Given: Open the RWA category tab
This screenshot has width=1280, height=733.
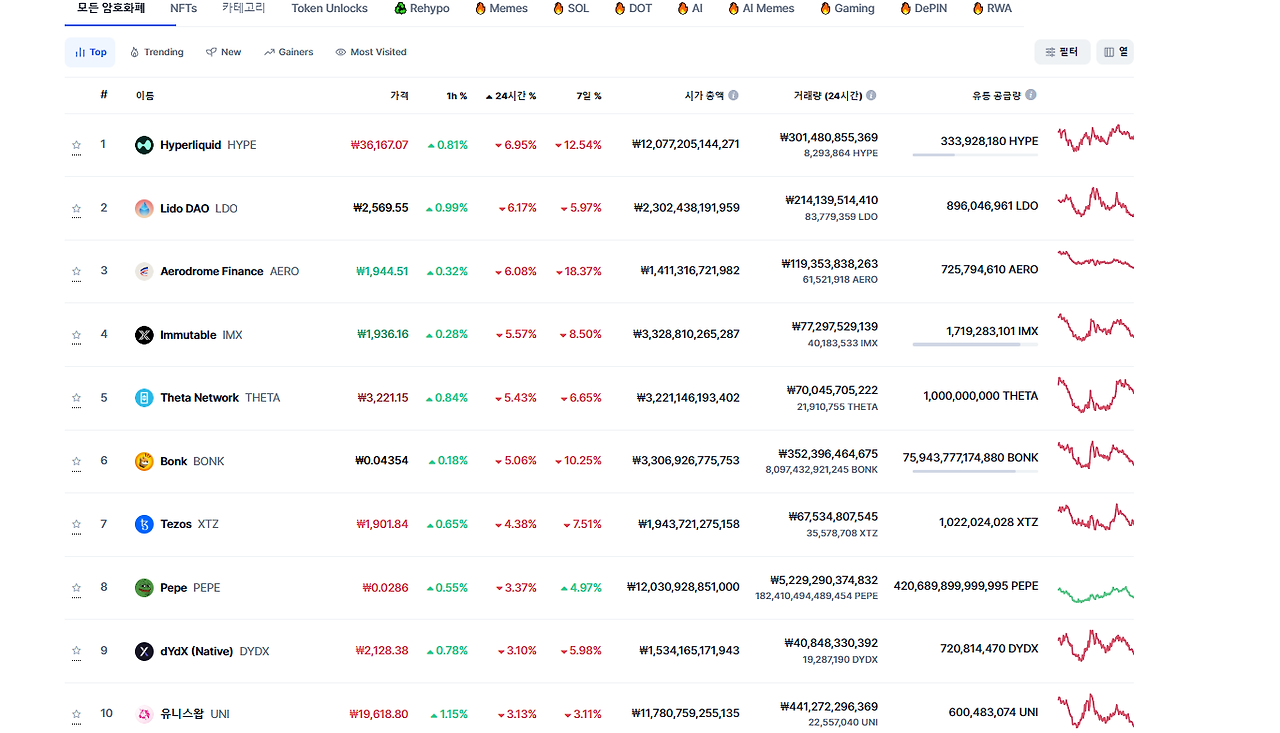Looking at the screenshot, I should coord(992,8).
